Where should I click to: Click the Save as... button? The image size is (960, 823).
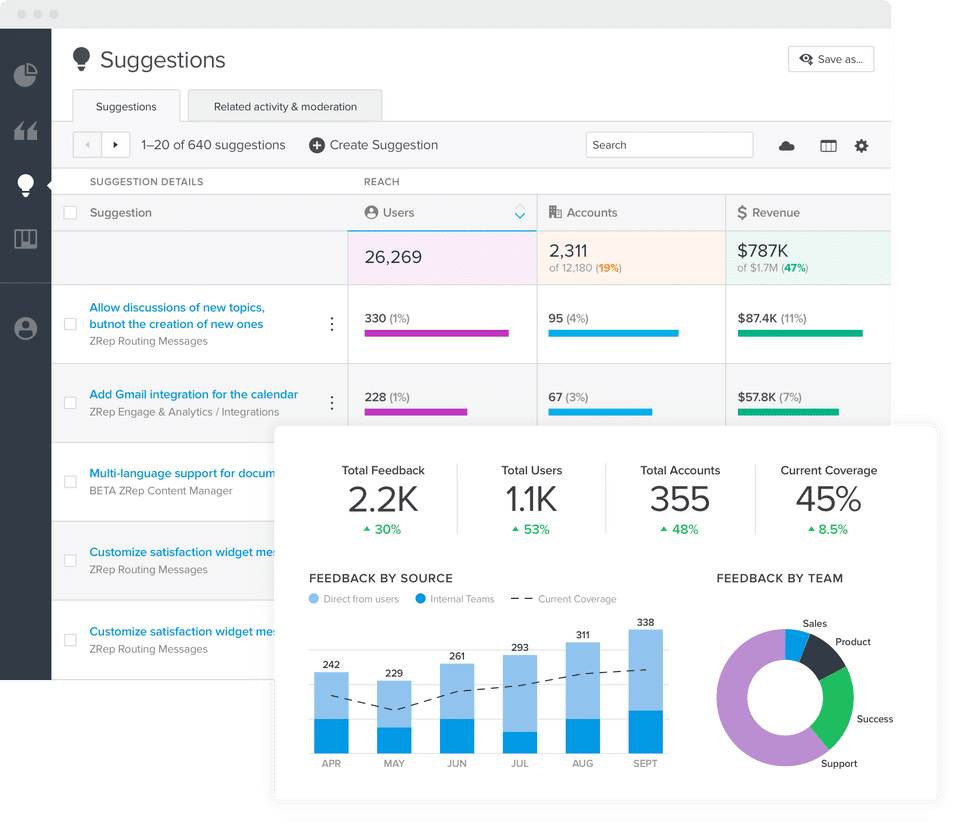click(x=831, y=59)
